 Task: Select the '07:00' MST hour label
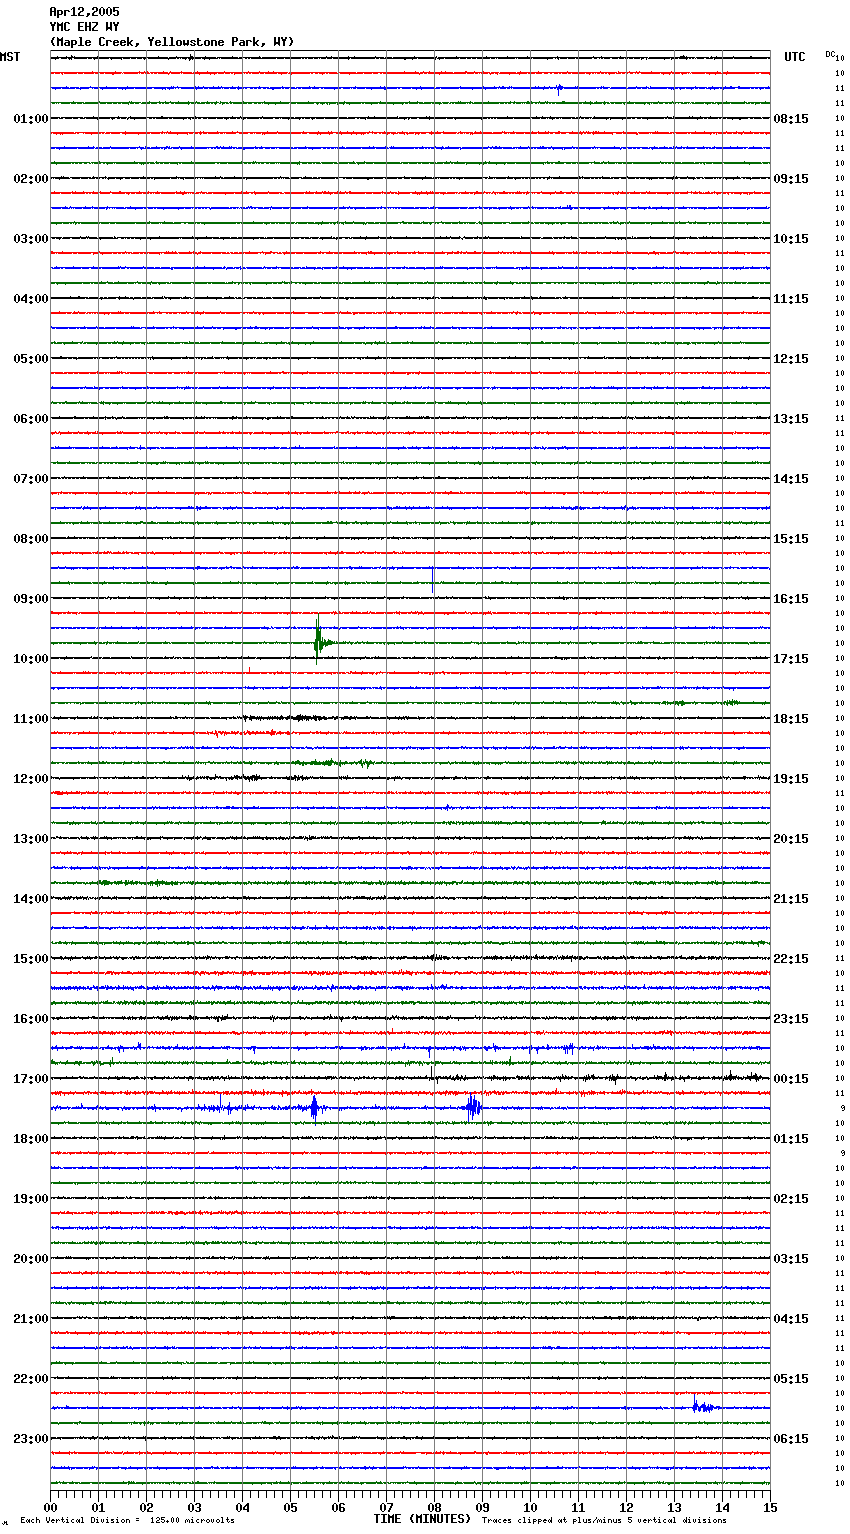30,479
